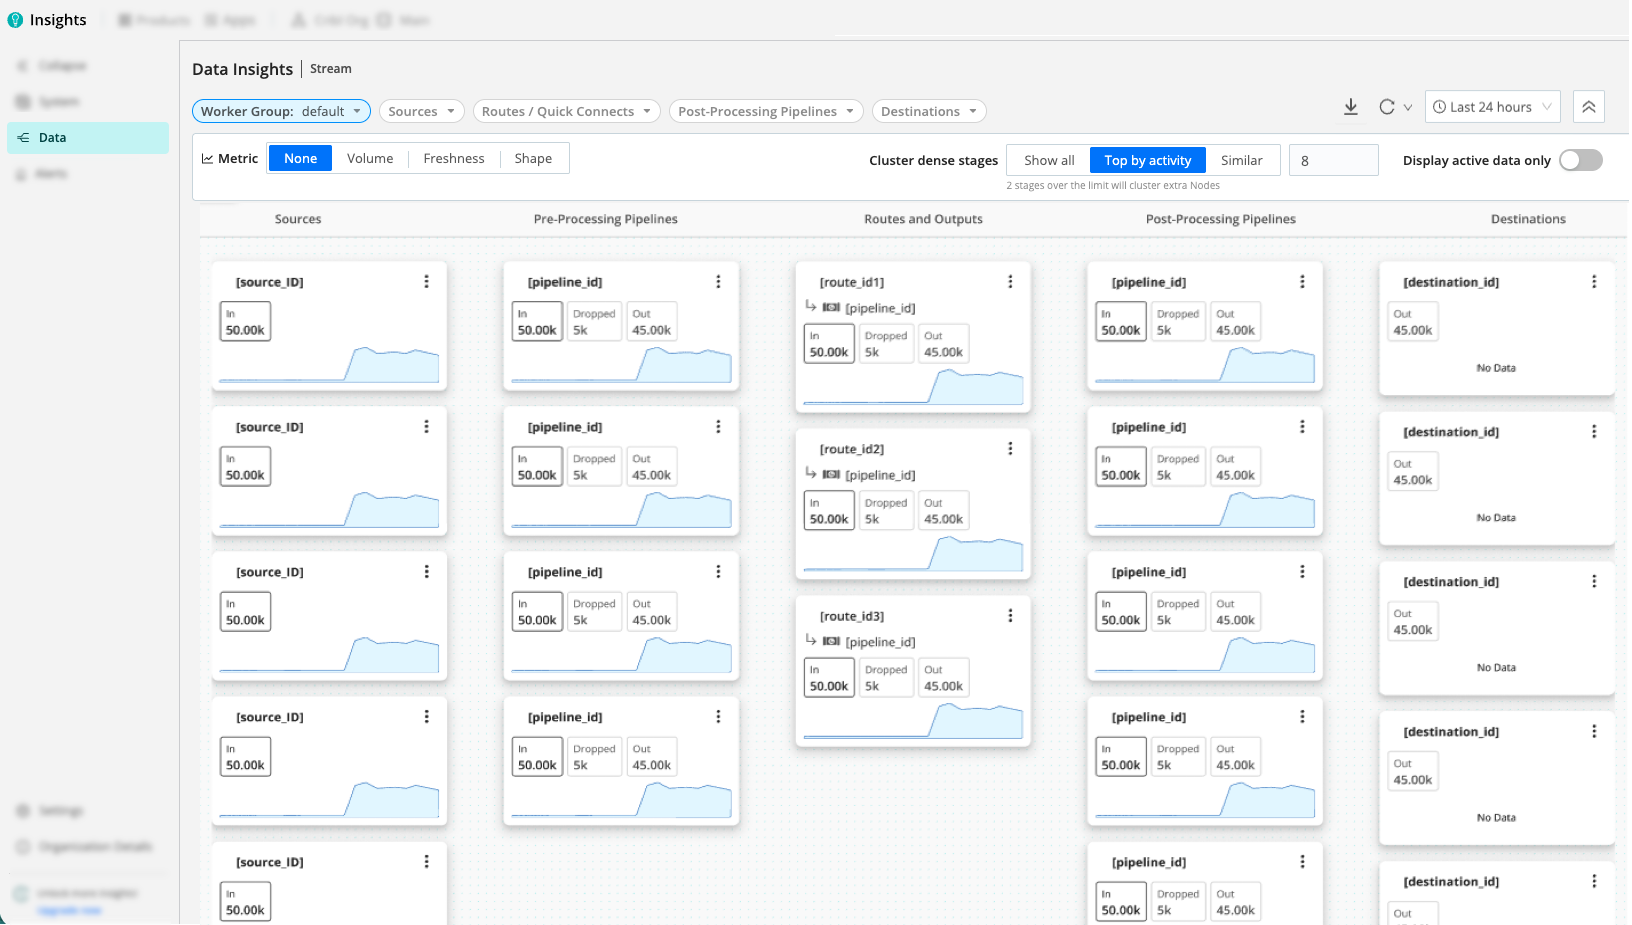Collapse the filter panel with double-chevron button
1632x925 pixels.
[x=1588, y=107]
